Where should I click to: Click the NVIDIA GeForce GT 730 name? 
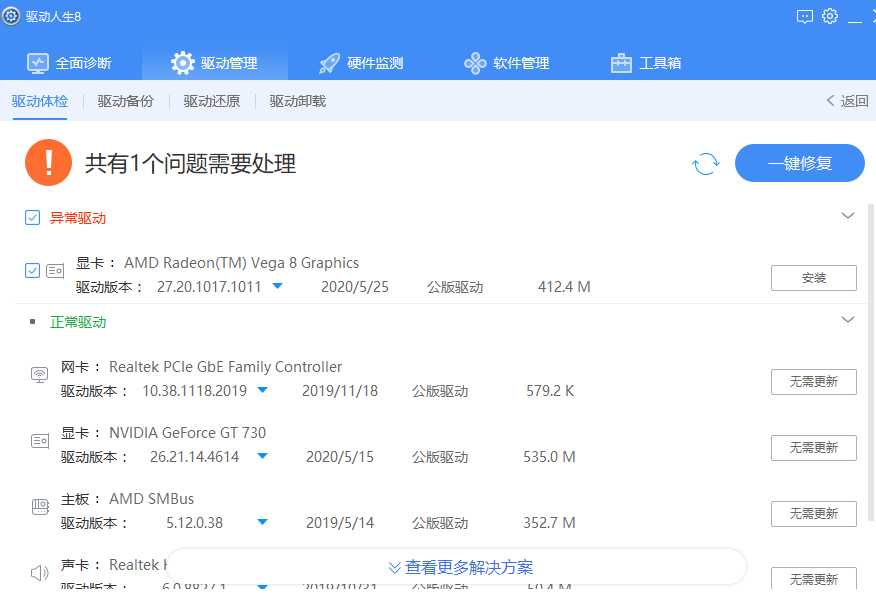[187, 433]
